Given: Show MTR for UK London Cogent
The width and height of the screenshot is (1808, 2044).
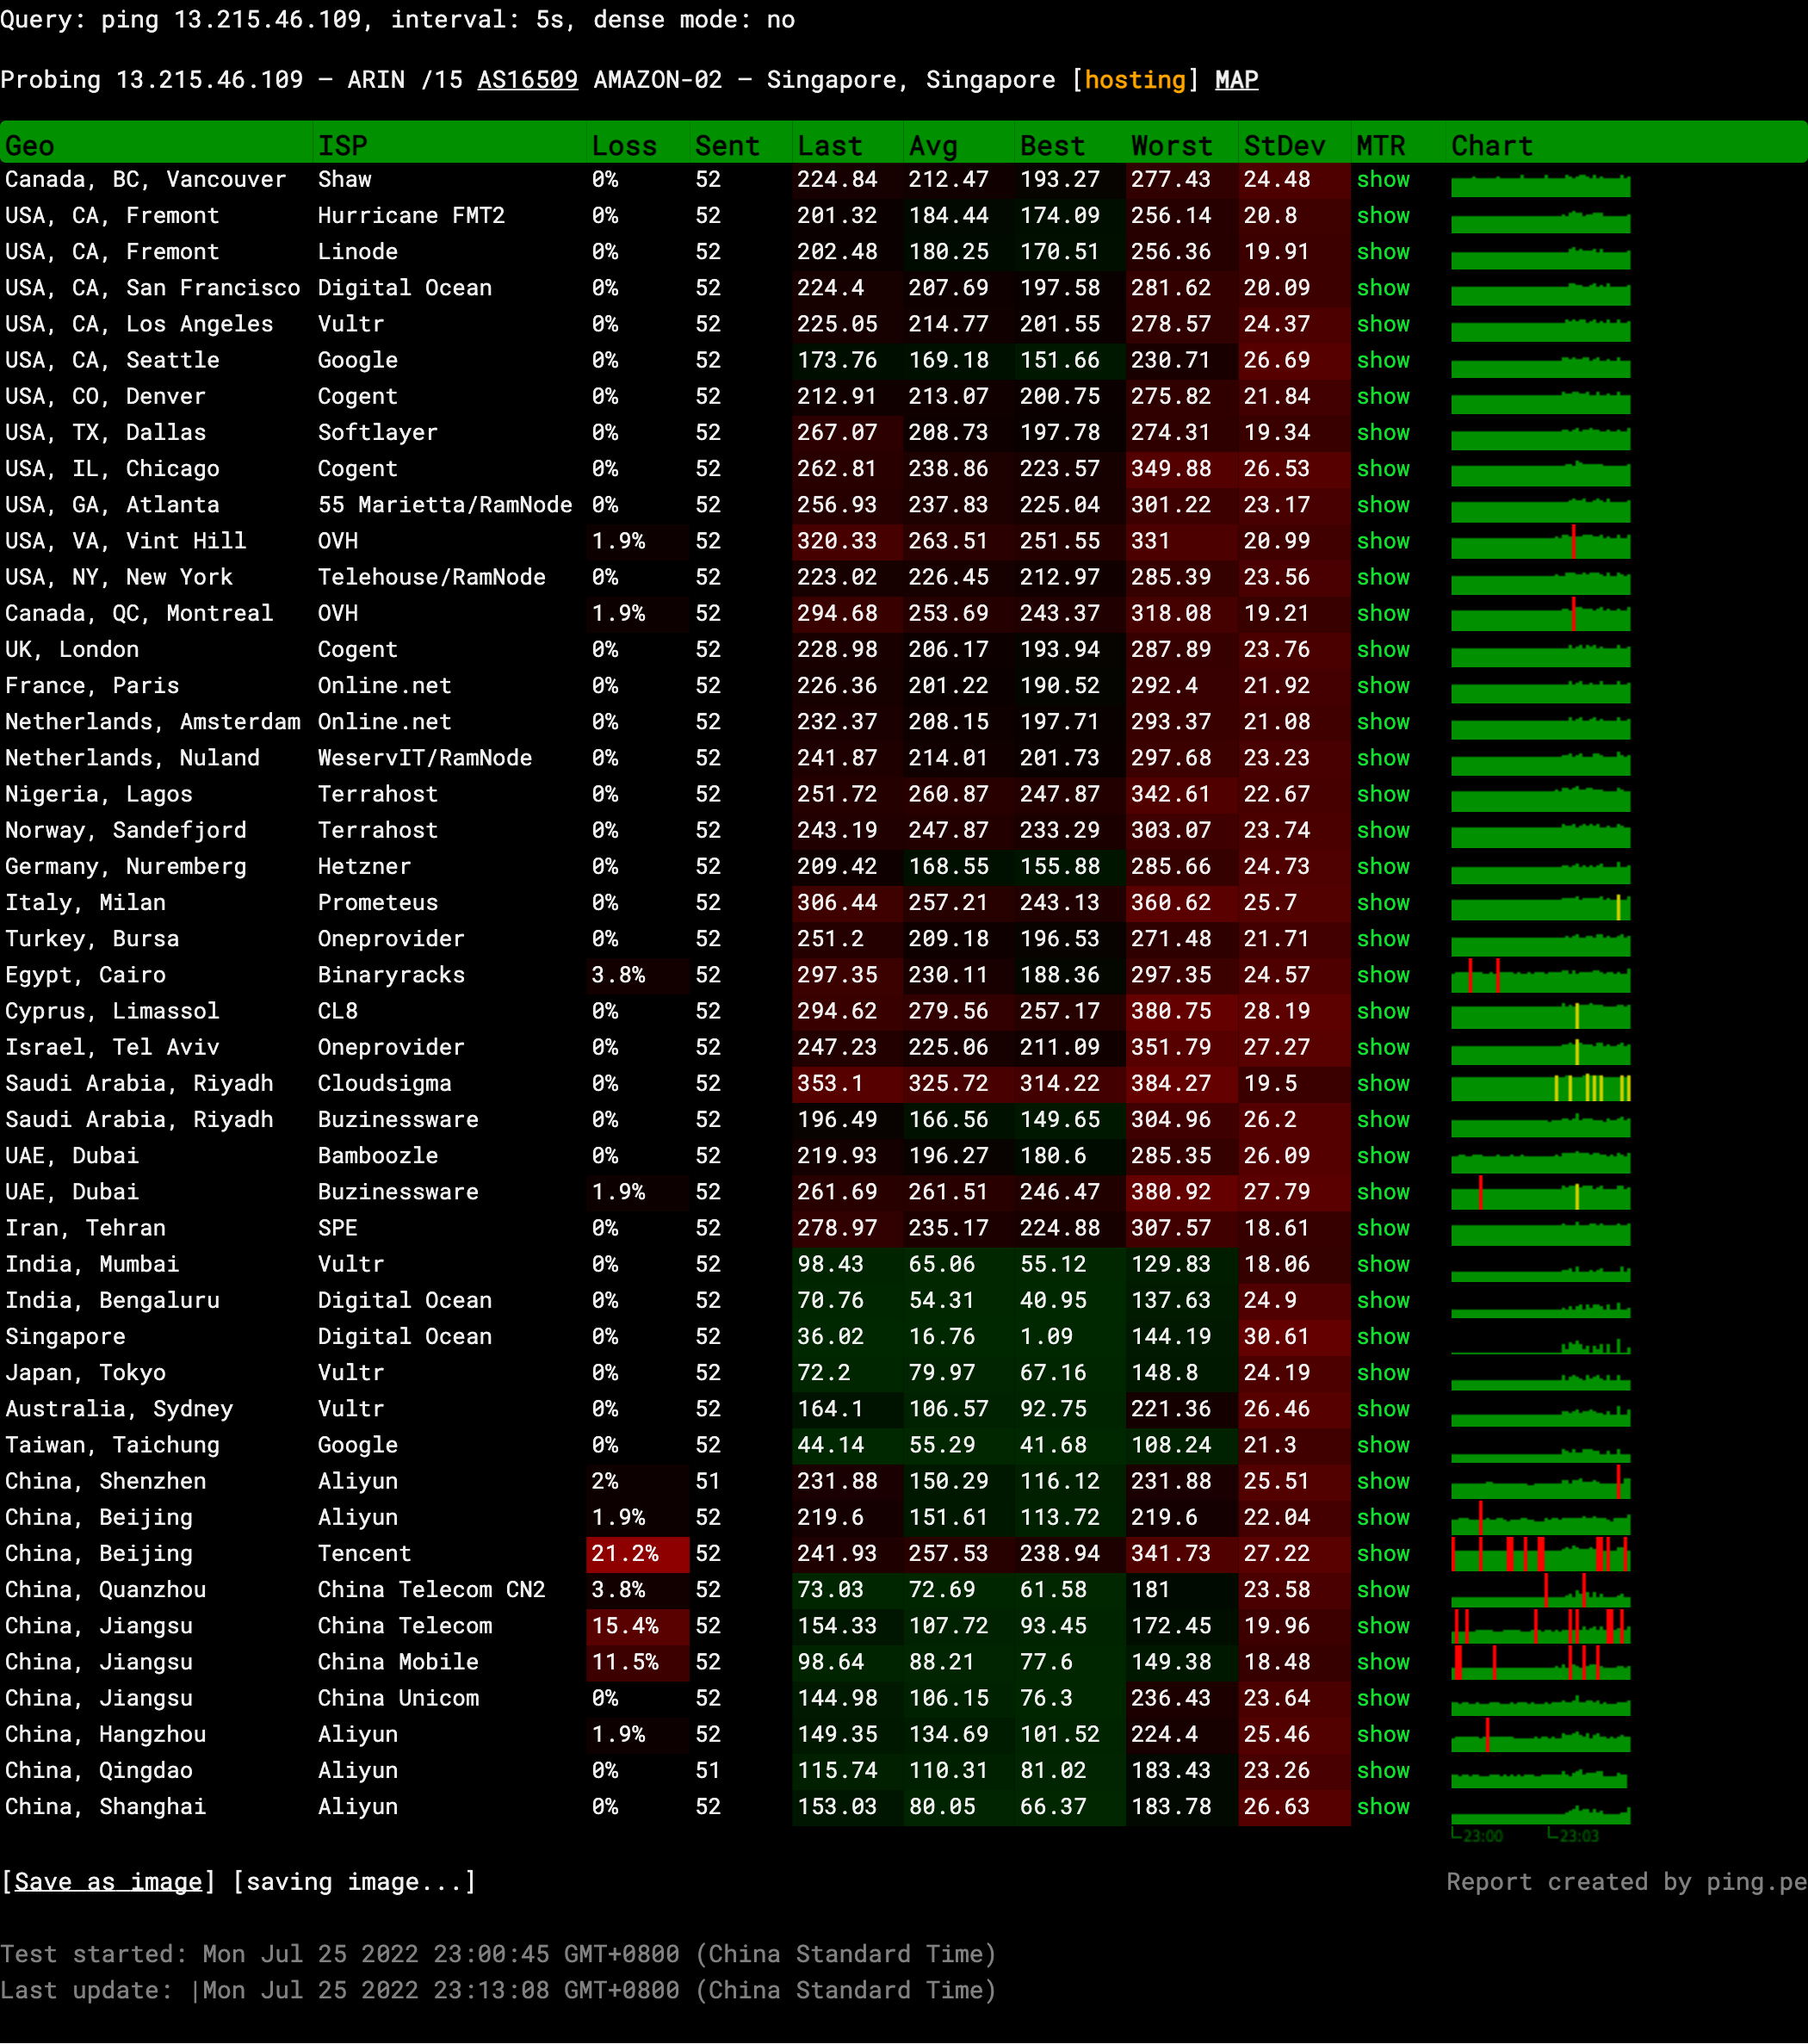Looking at the screenshot, I should [1382, 650].
